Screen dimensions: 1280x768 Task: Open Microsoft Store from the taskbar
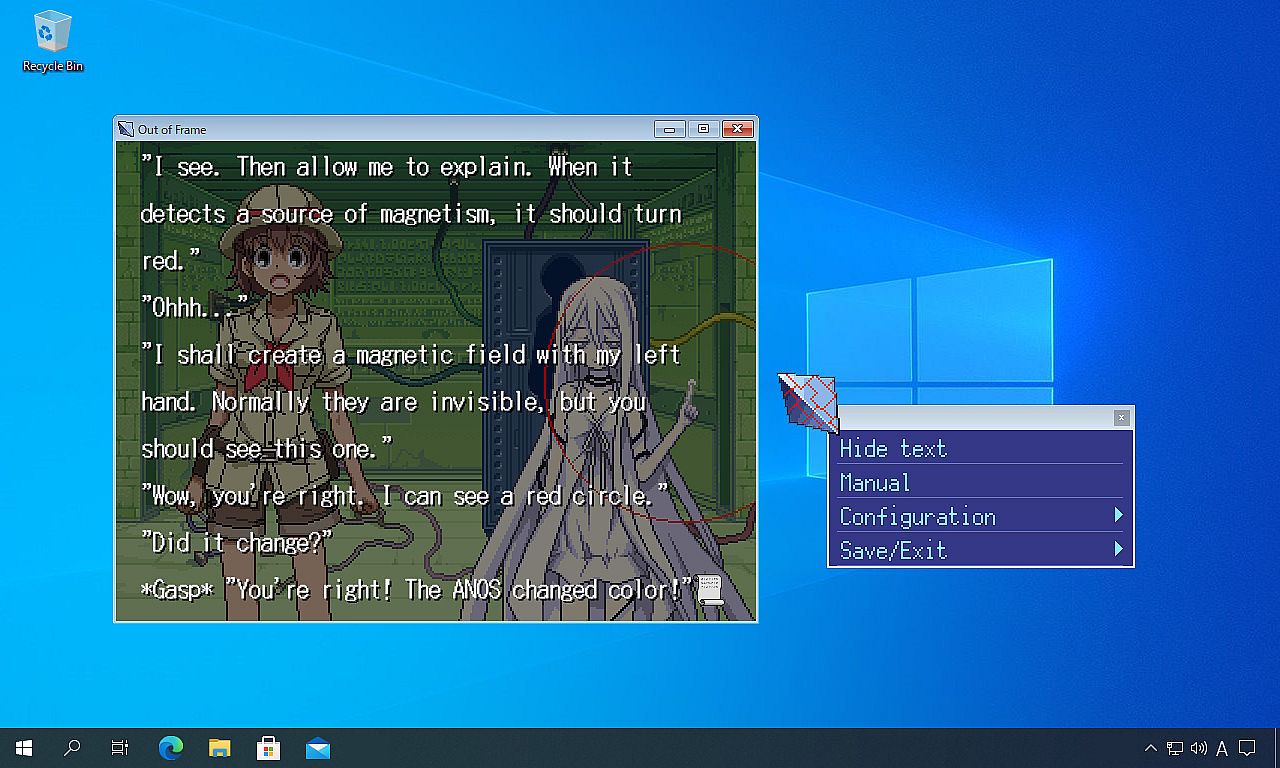pos(269,748)
